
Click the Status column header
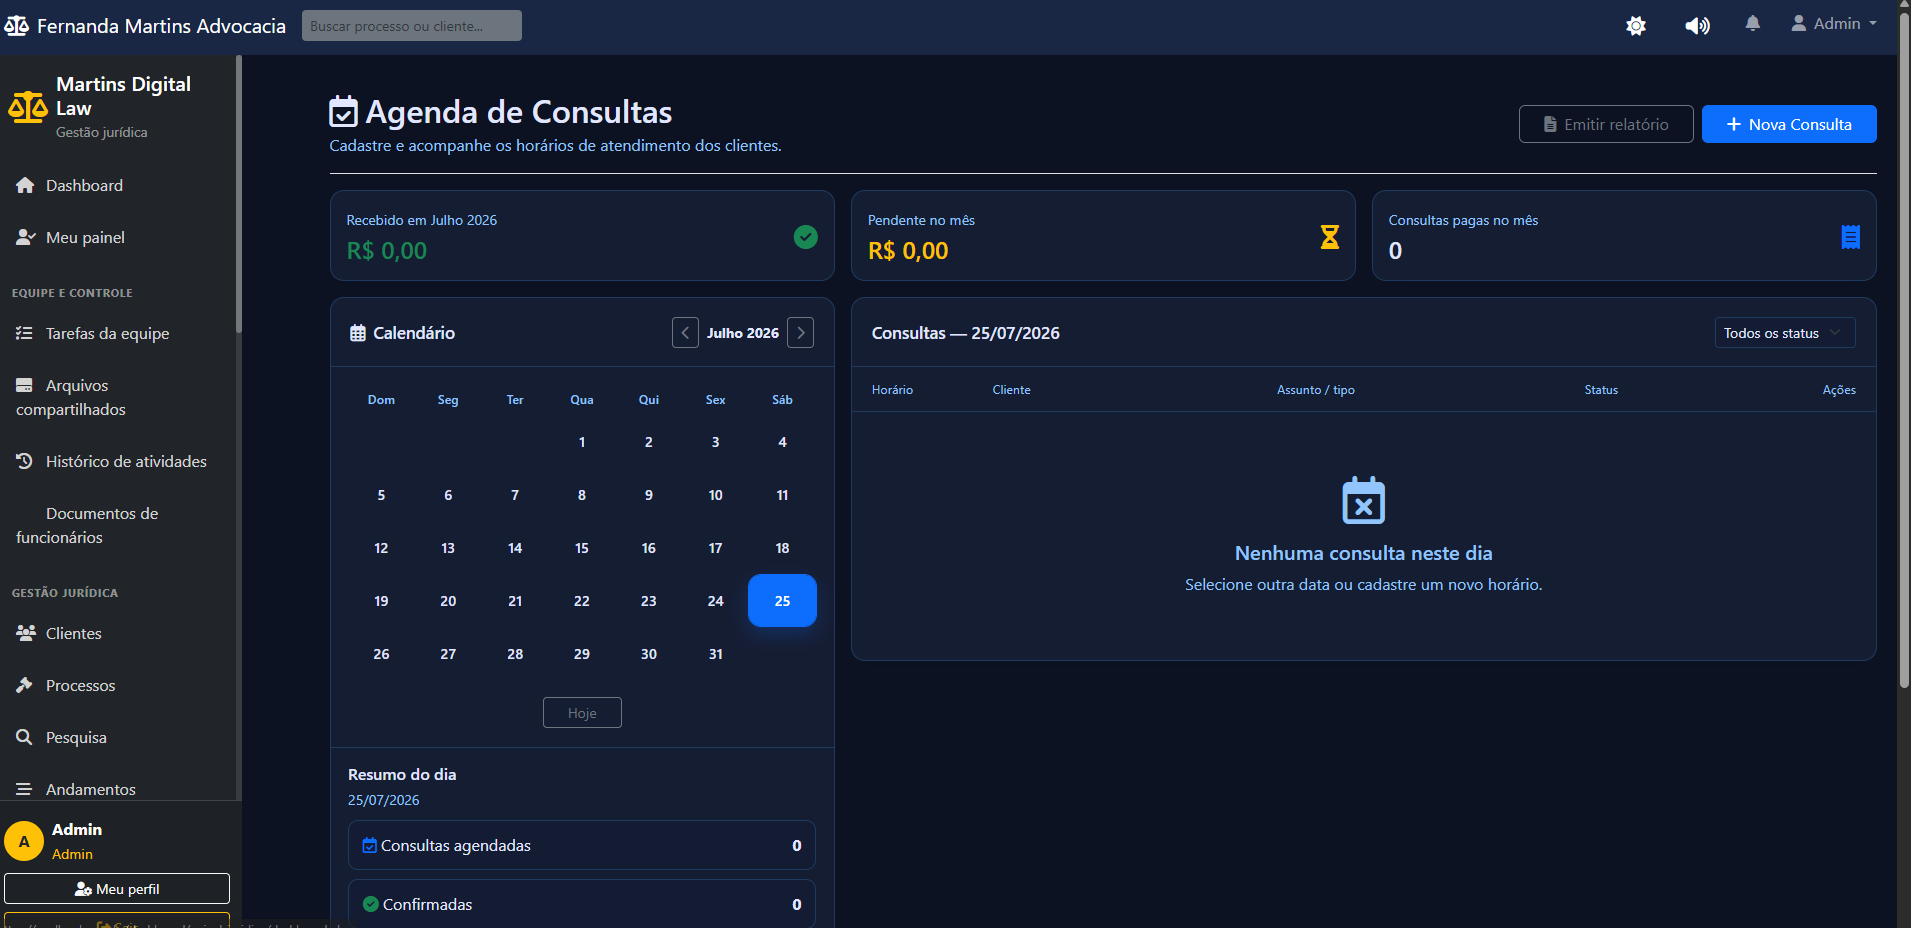(x=1601, y=390)
